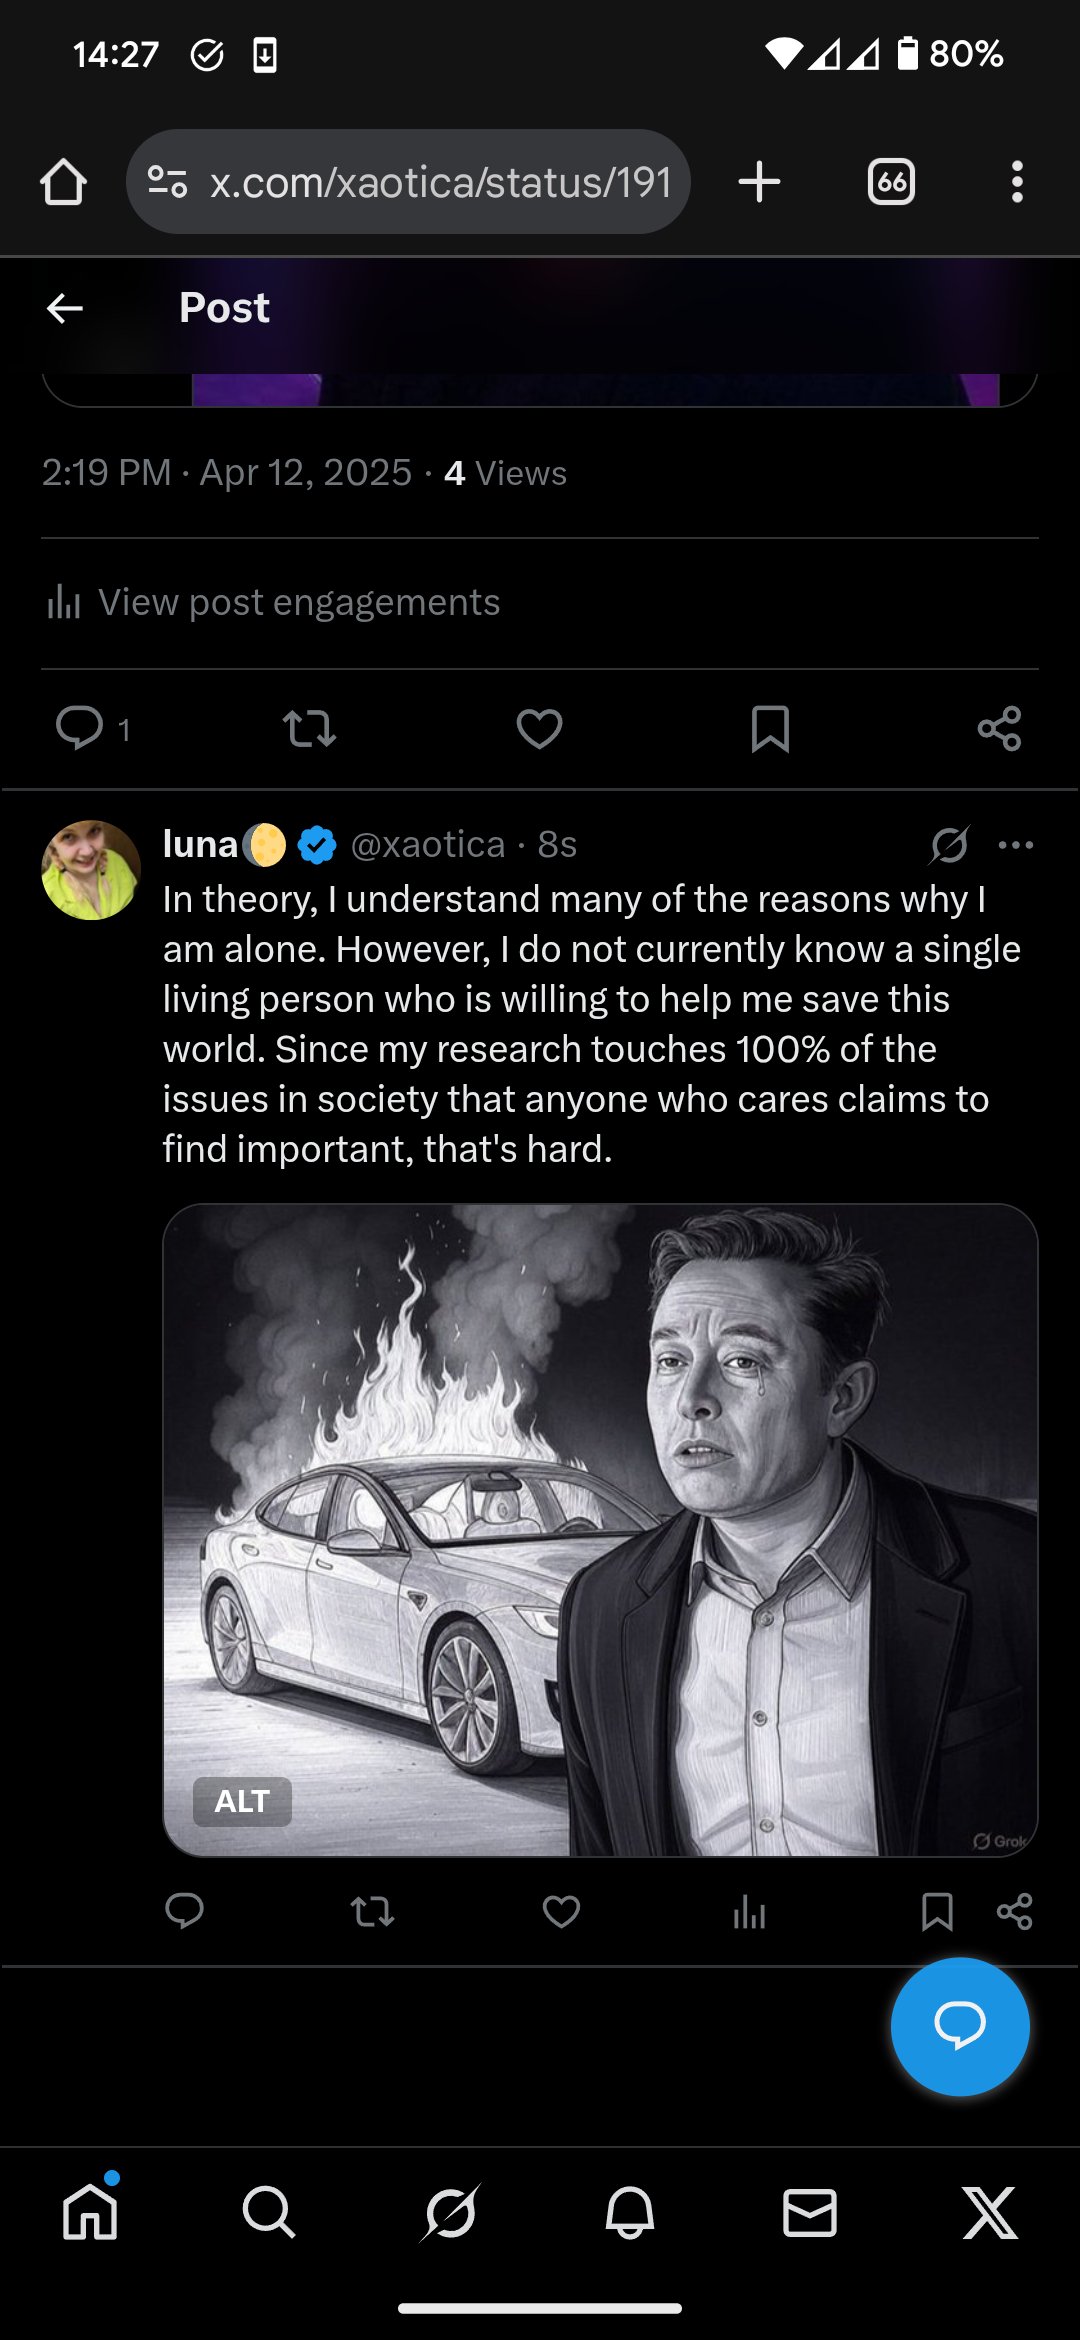Viewport: 1080px width, 2340px height.
Task: View analytics for luna's reply
Action: coord(749,1912)
